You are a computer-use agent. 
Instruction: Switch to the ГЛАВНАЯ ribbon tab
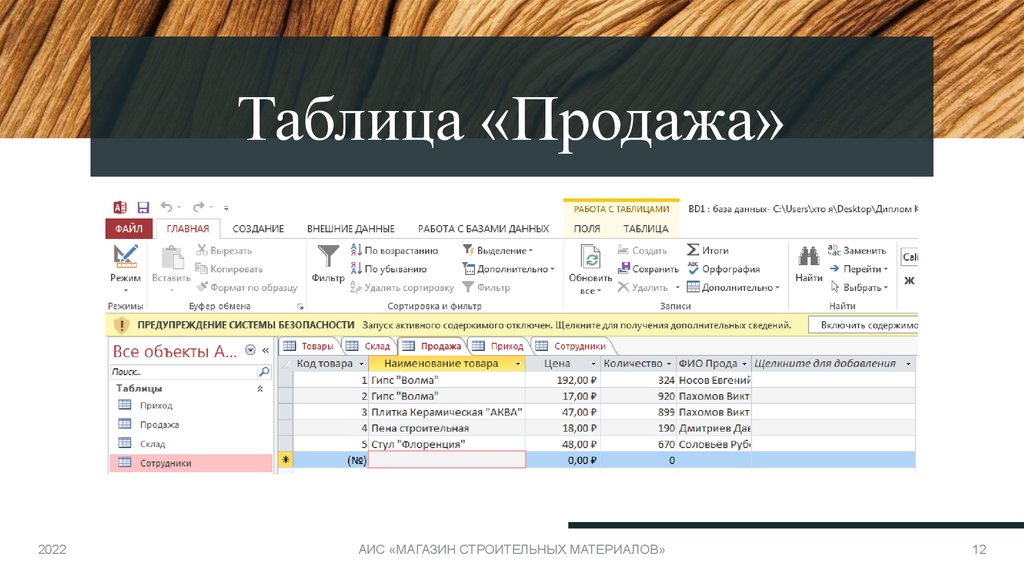(187, 229)
